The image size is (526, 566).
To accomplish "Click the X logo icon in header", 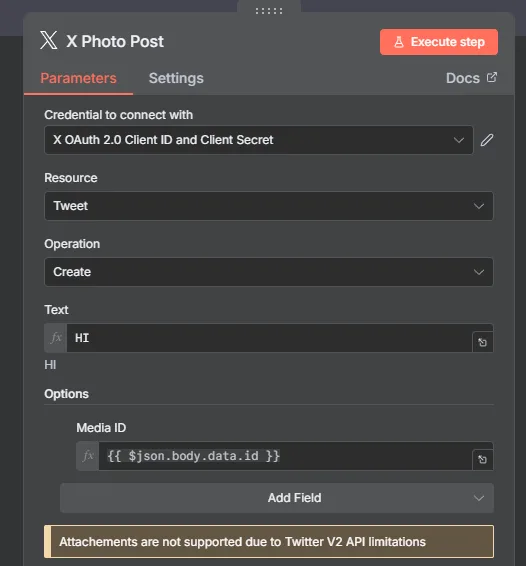I will (49, 40).
